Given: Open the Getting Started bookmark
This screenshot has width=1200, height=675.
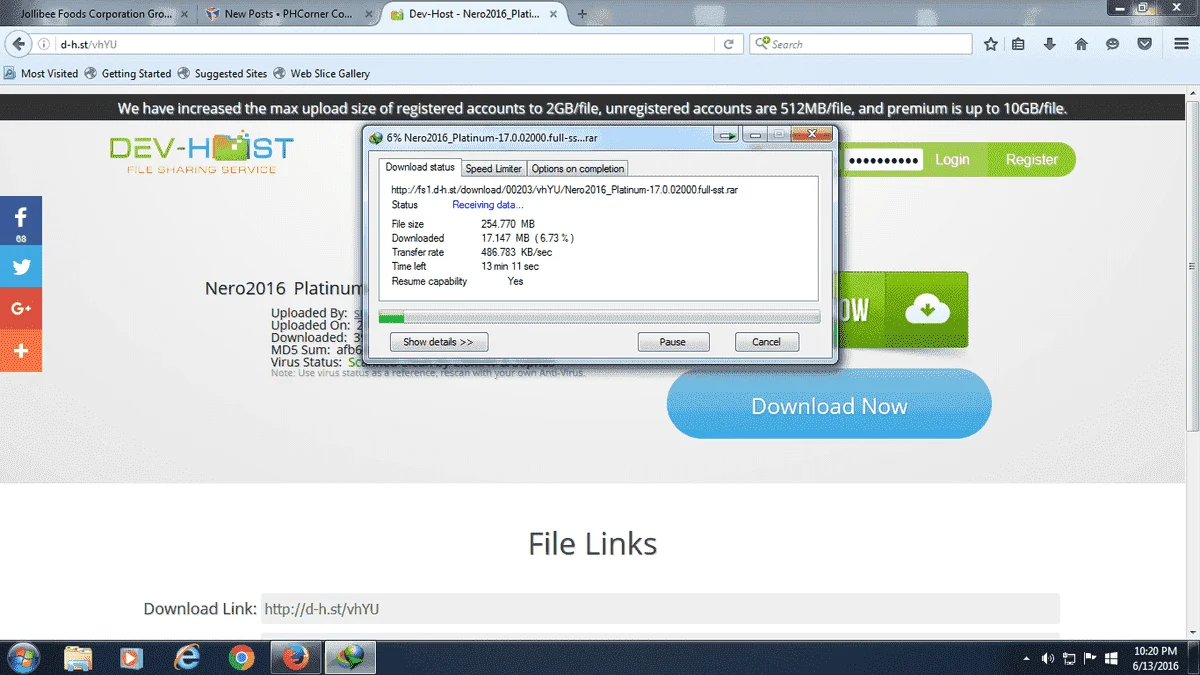Looking at the screenshot, I should coord(128,73).
